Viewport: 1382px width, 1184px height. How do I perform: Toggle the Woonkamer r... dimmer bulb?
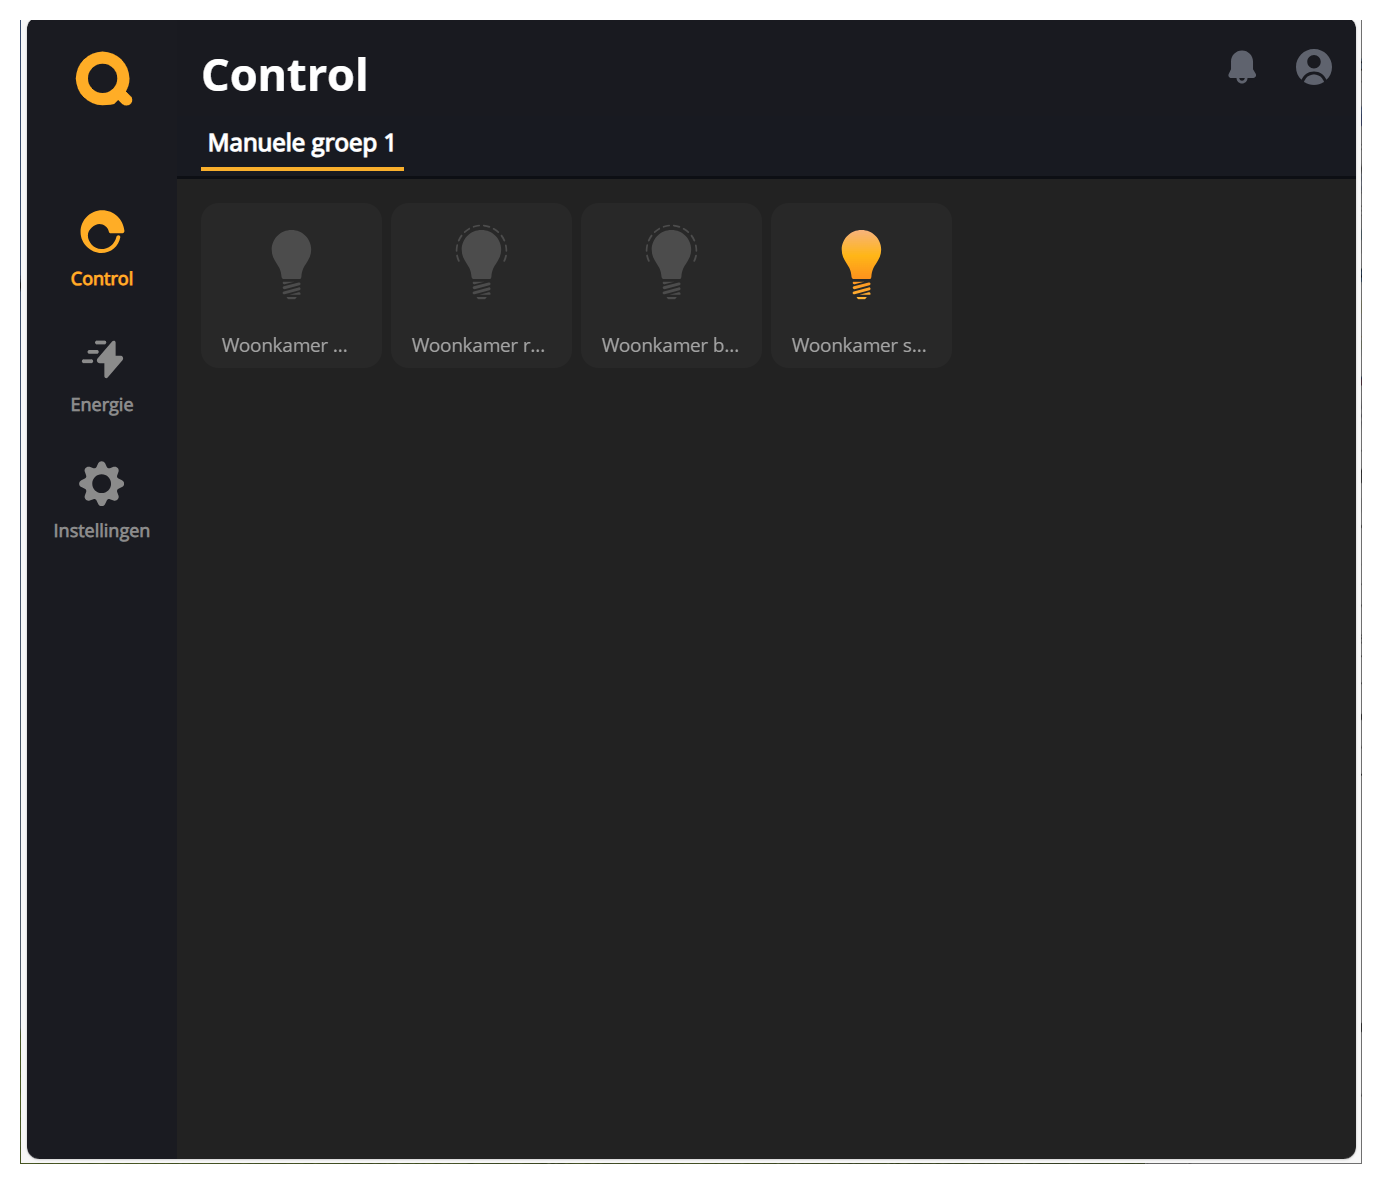[481, 263]
